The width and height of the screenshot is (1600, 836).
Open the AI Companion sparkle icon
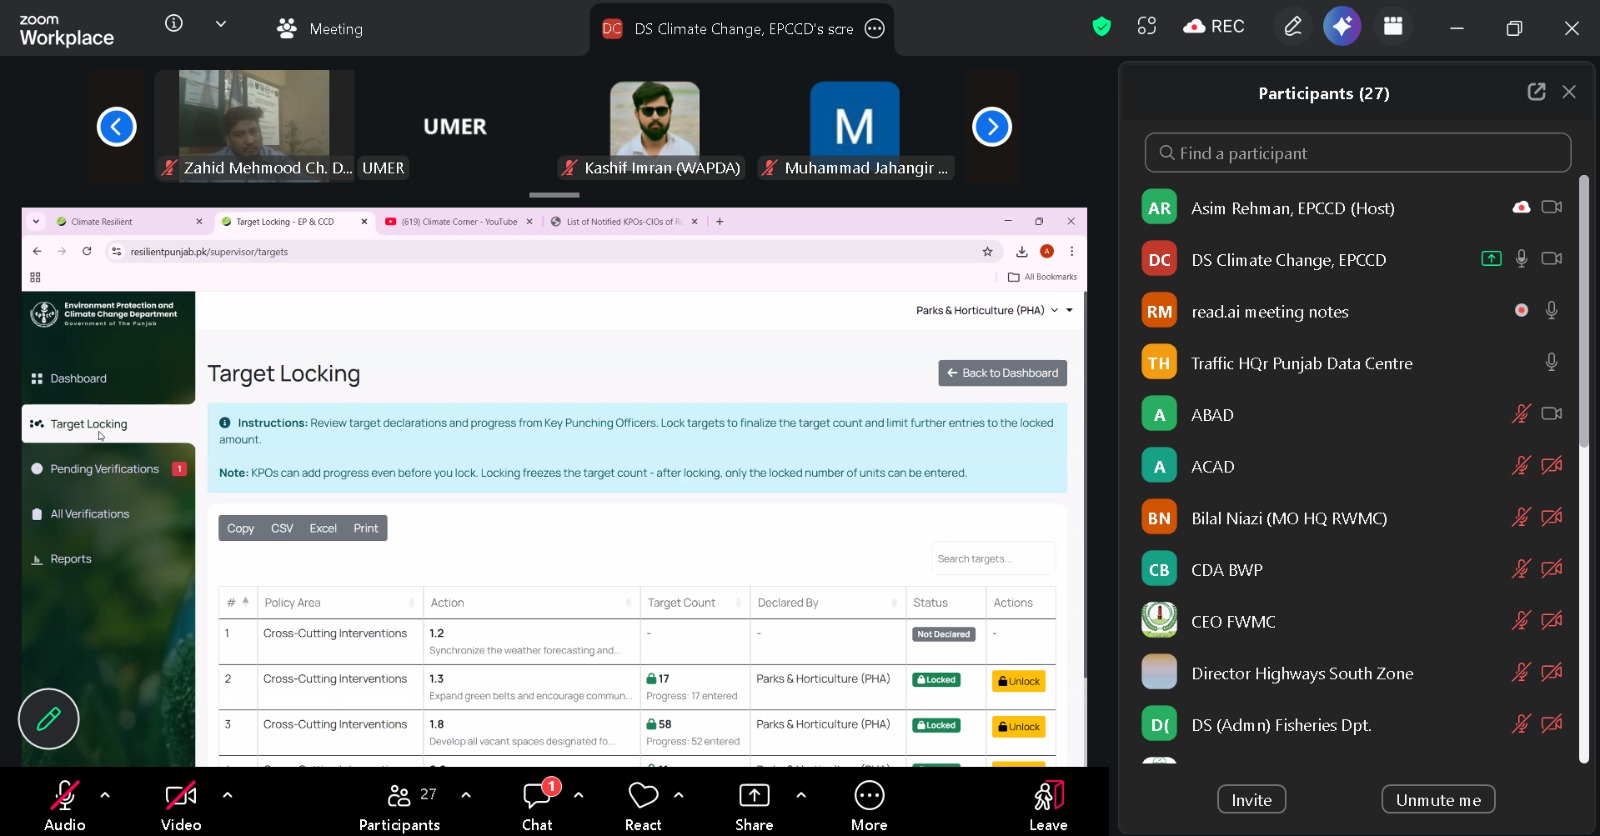[x=1342, y=26]
